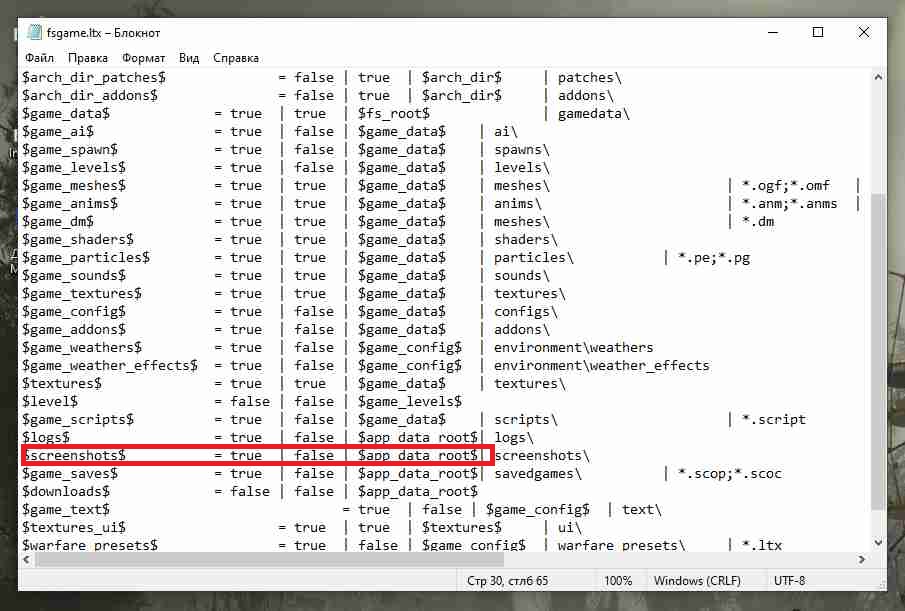The width and height of the screenshot is (905, 611).
Task: Click the $downloads$ variable name
Action: click(x=66, y=491)
